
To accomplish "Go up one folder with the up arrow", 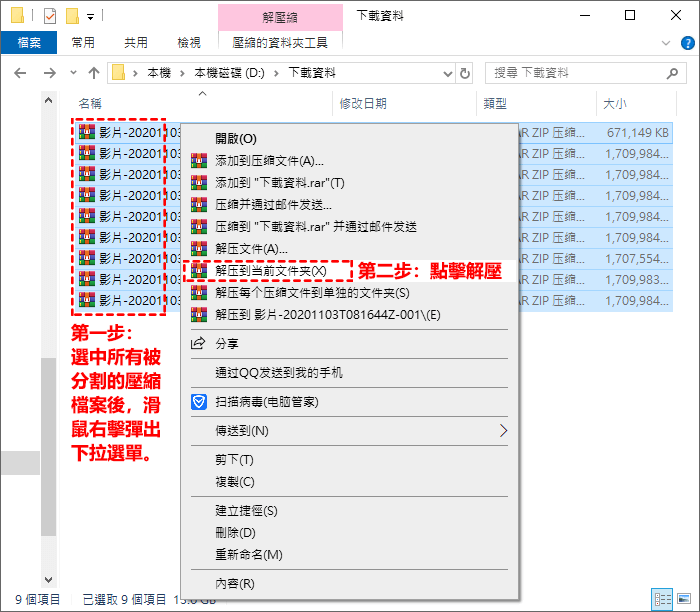I will pyautogui.click(x=94, y=73).
